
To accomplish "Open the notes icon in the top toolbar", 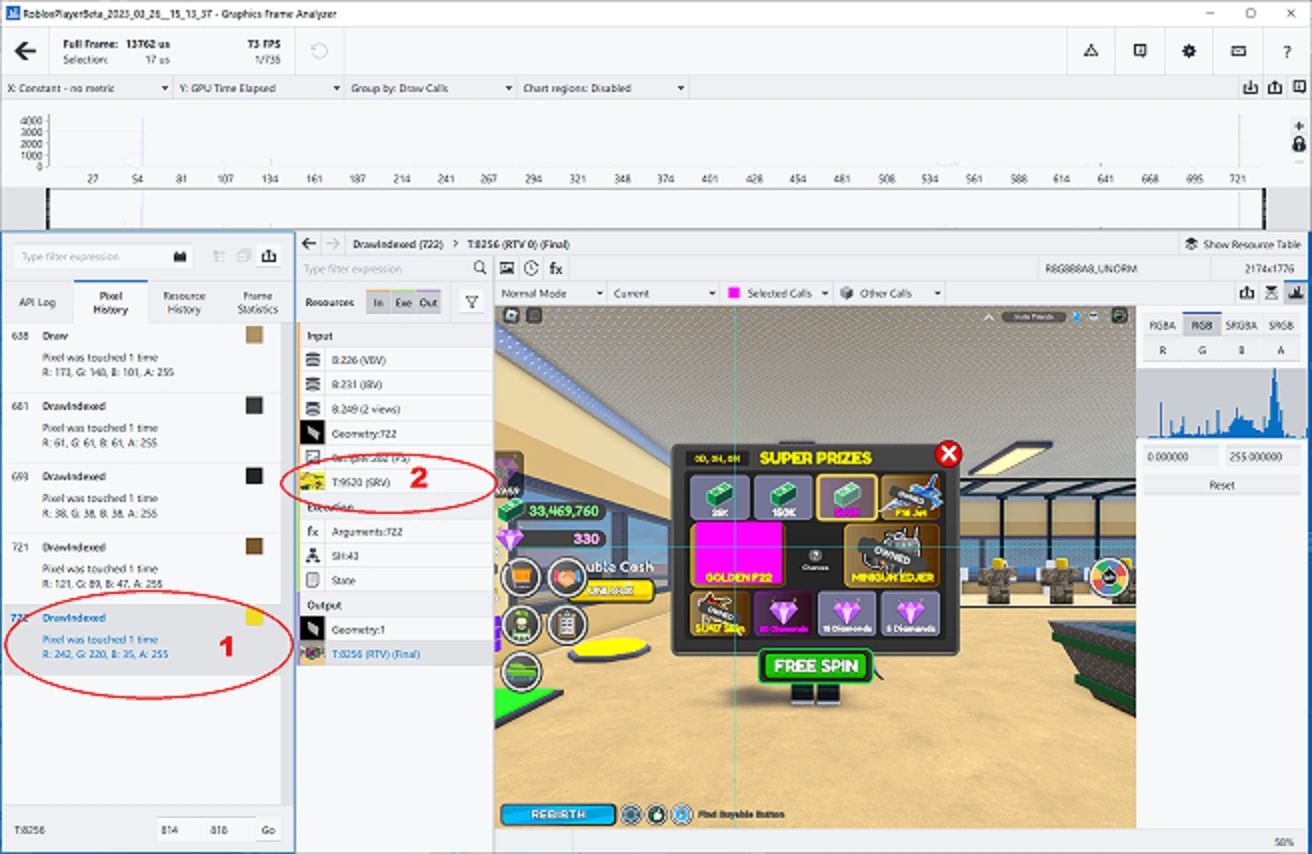I will tap(1140, 51).
